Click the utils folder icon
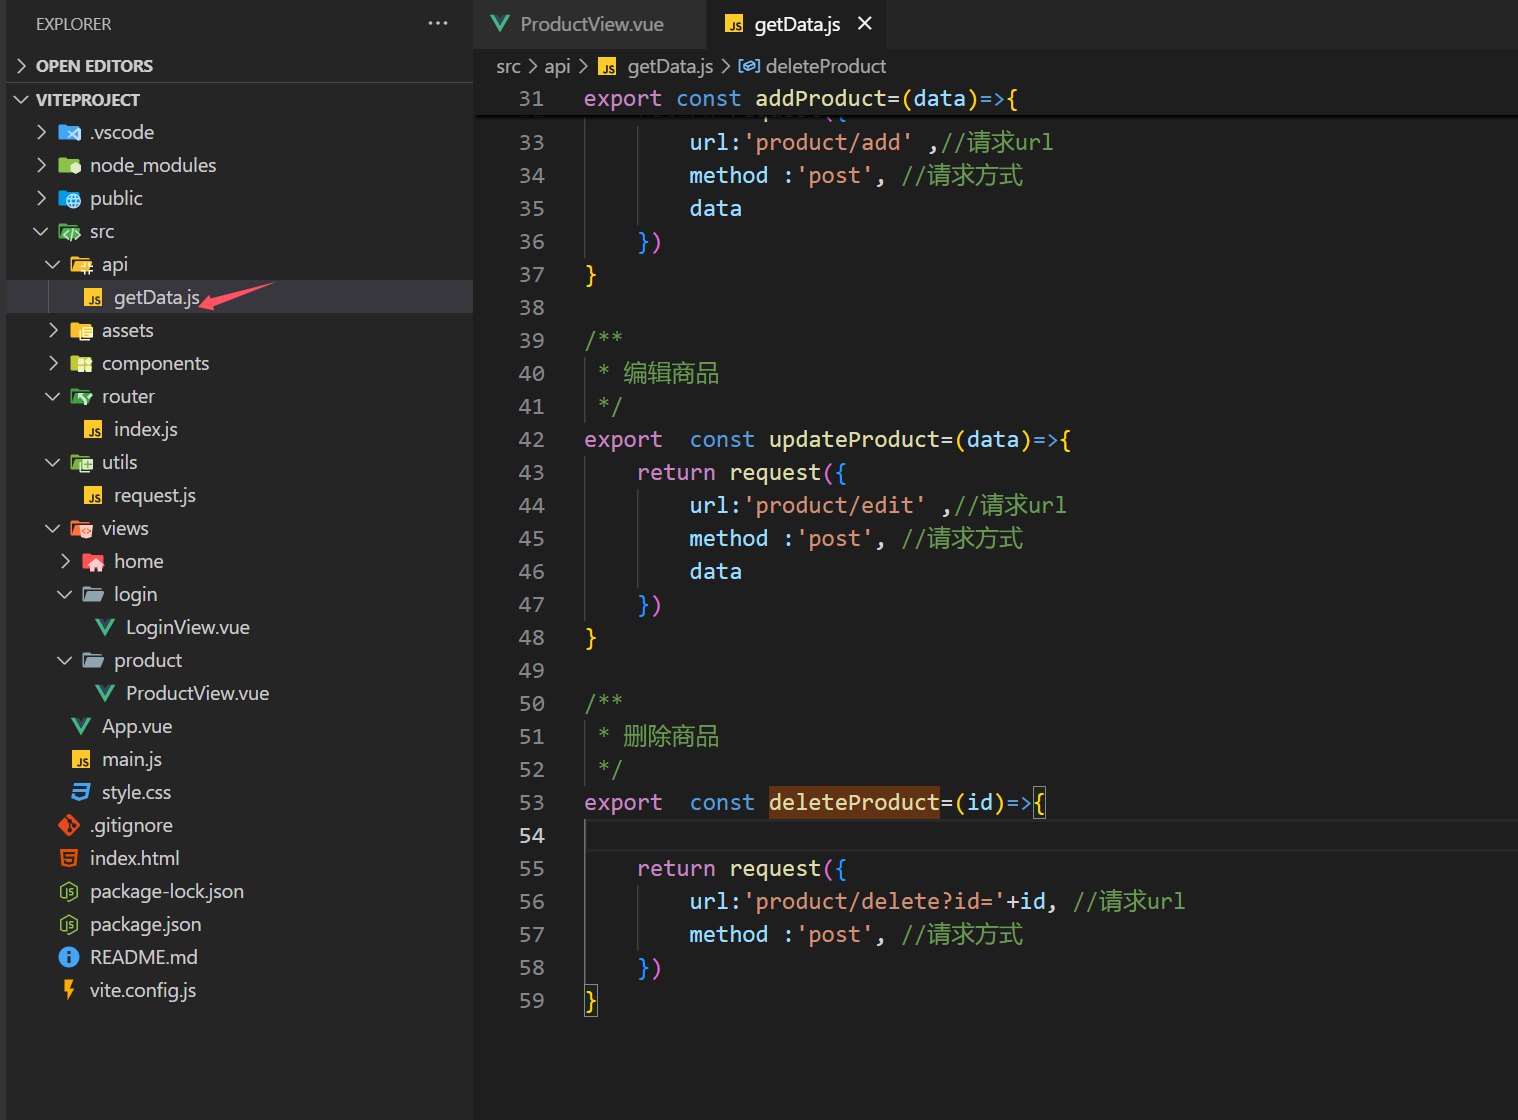1518x1120 pixels. coord(81,463)
